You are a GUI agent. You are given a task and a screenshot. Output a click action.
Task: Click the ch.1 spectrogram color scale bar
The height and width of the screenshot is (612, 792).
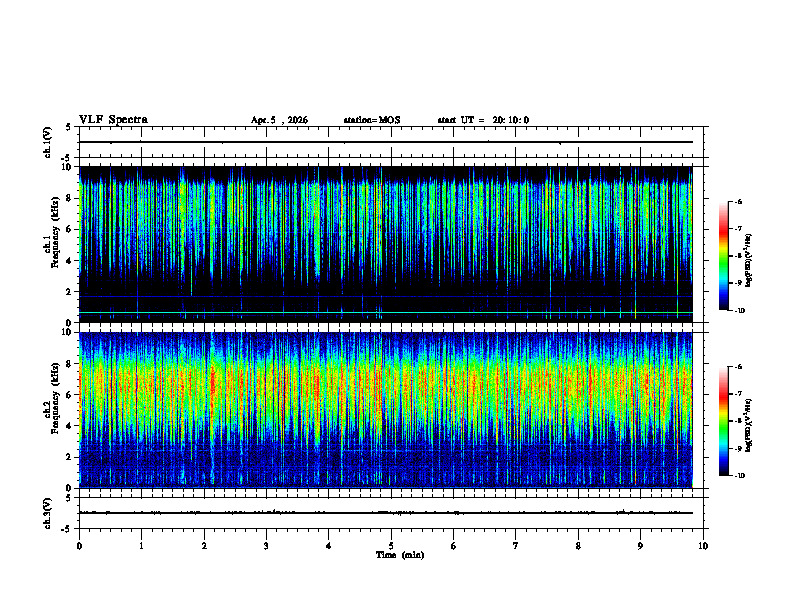[x=723, y=256]
